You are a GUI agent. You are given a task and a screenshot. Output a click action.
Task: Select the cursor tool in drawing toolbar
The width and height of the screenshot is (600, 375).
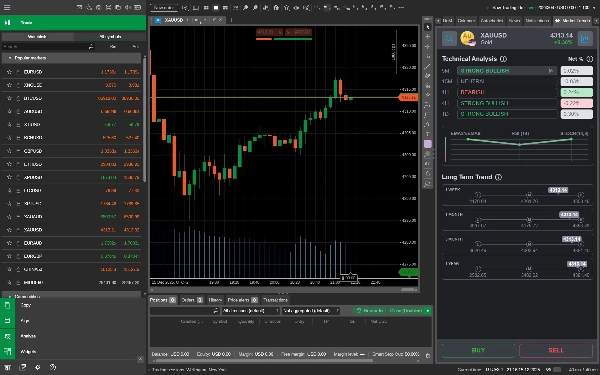[x=427, y=27]
